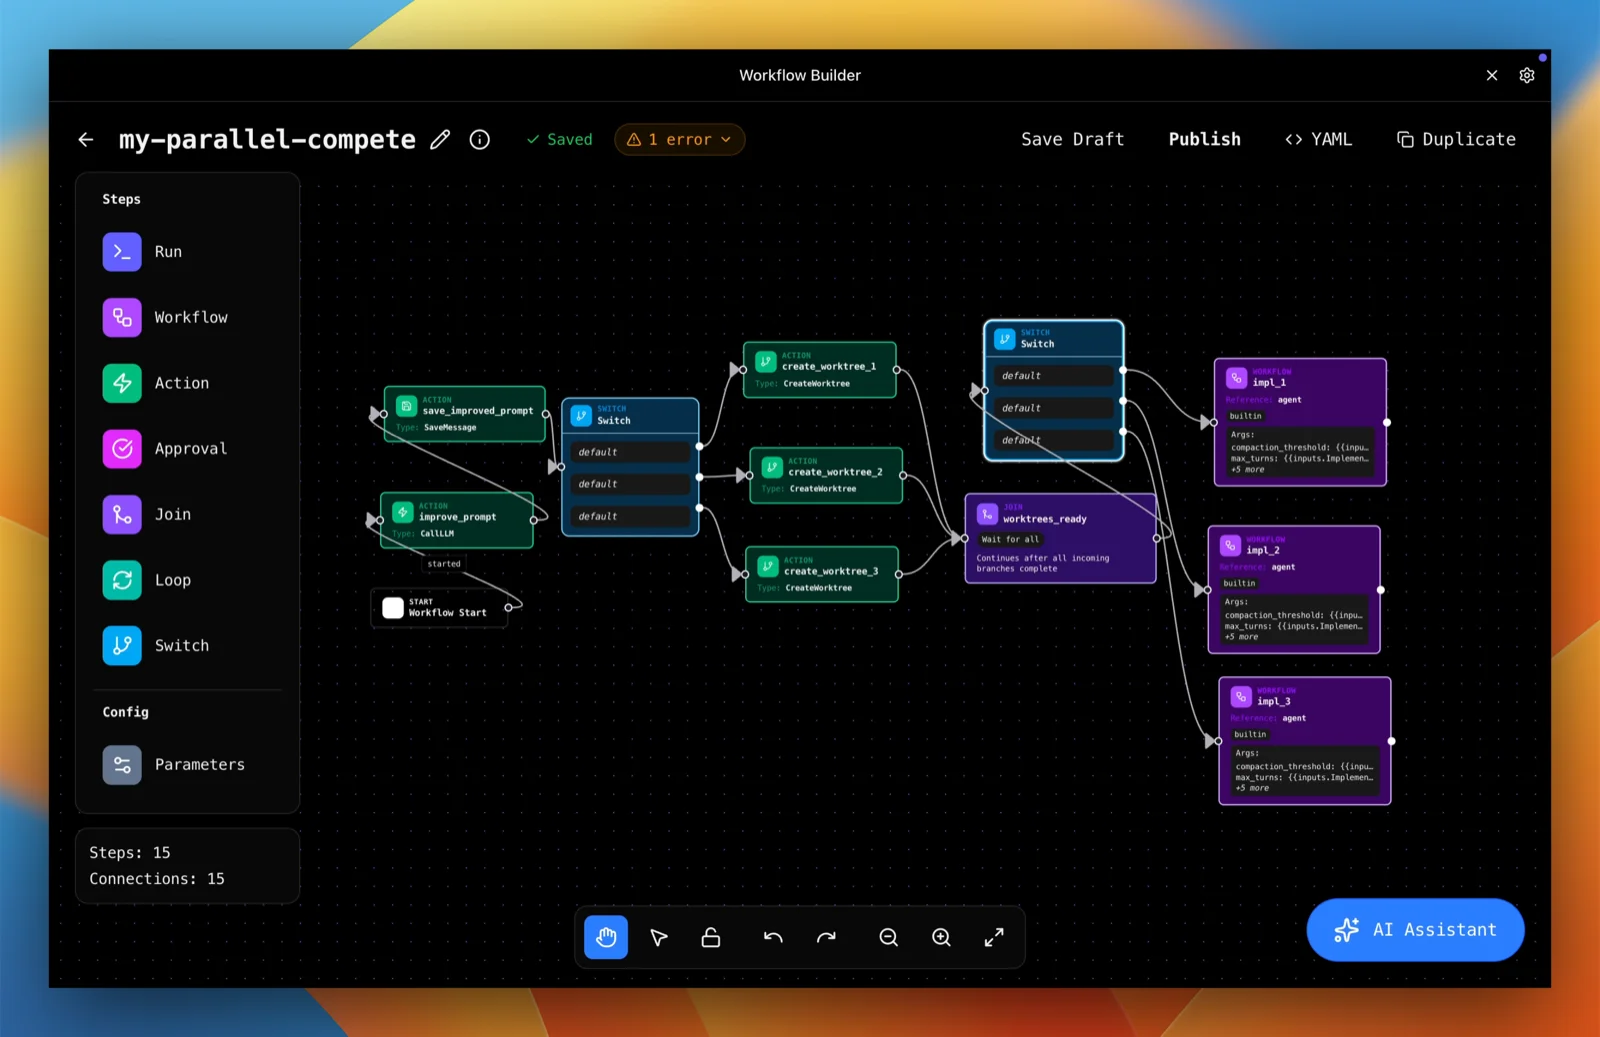
Task: Select the worktrees_ready join node
Action: click(1061, 539)
